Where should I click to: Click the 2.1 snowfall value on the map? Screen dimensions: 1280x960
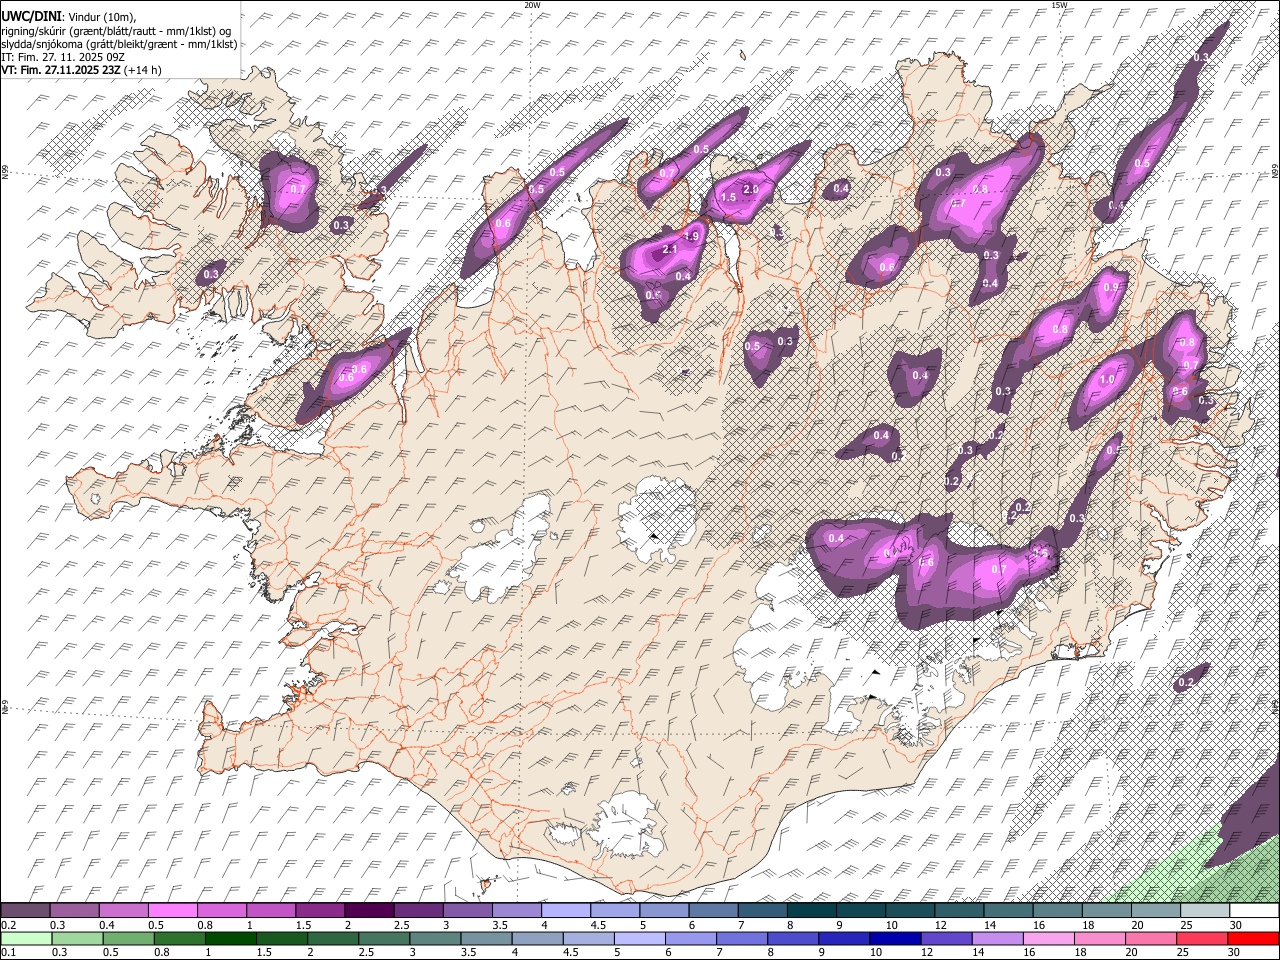pos(670,249)
